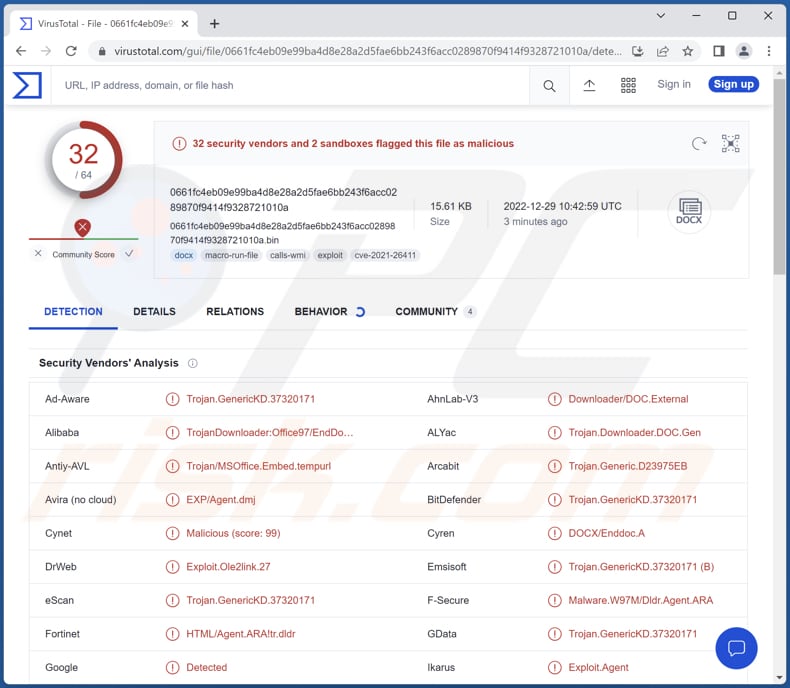
Task: Vote negative on Community Score with X
Action: tap(38, 254)
